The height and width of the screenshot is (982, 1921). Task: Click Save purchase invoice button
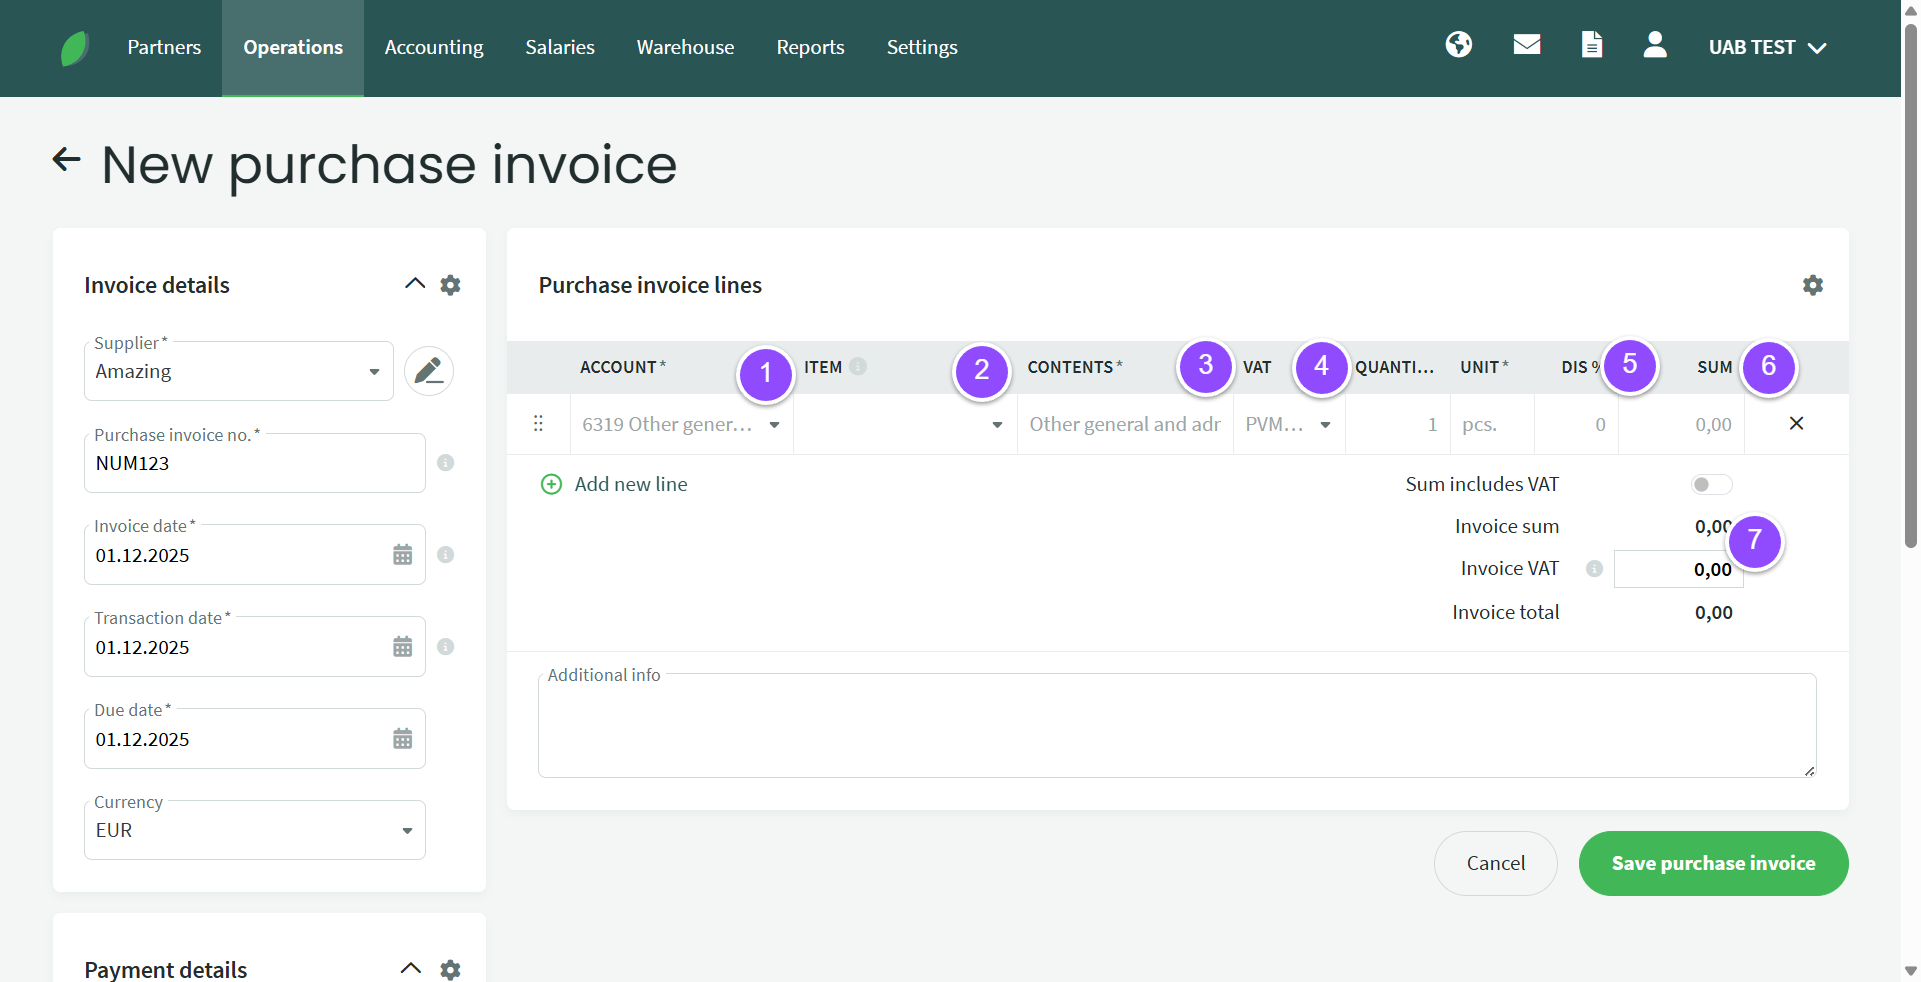pyautogui.click(x=1712, y=863)
